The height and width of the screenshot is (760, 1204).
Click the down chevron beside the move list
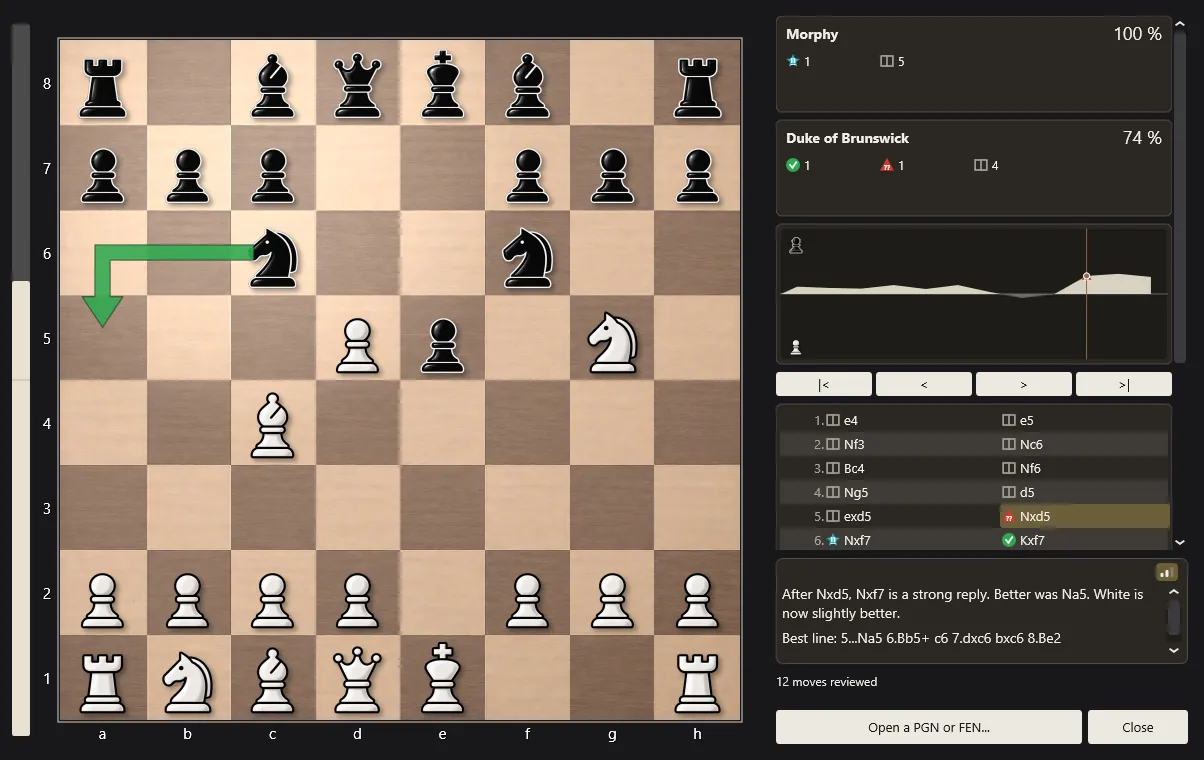point(1180,541)
